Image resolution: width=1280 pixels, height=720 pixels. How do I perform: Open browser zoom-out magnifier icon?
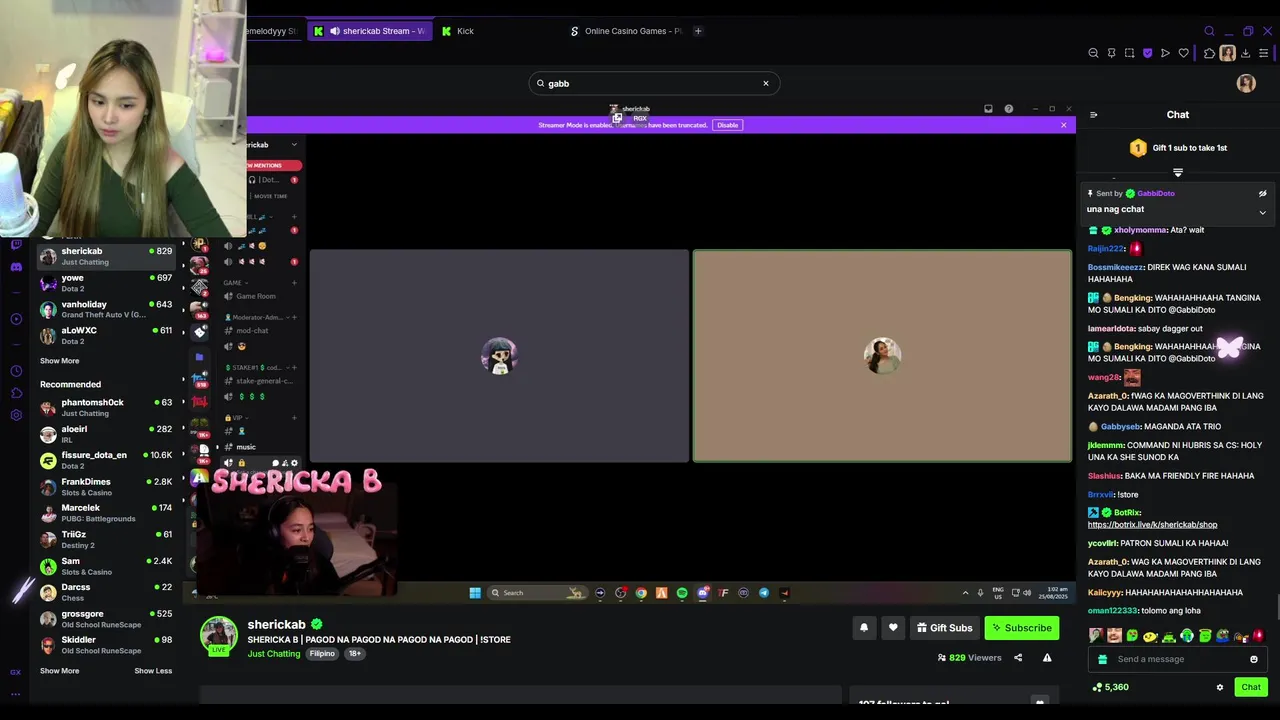click(x=1093, y=53)
